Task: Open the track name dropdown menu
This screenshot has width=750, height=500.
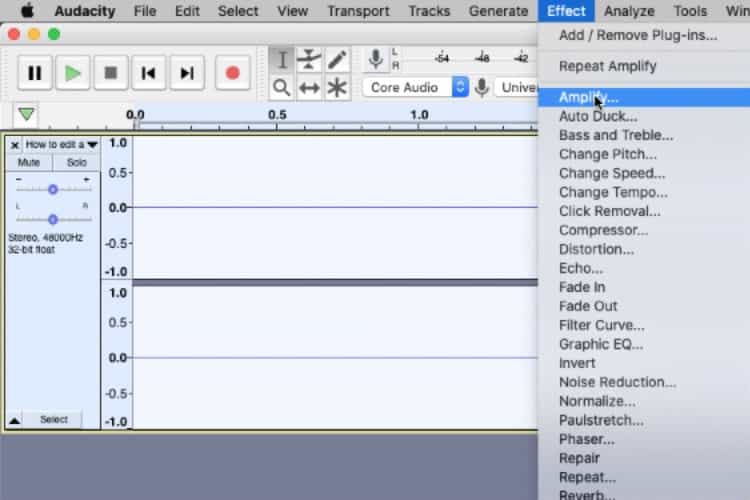Action: tap(62, 144)
